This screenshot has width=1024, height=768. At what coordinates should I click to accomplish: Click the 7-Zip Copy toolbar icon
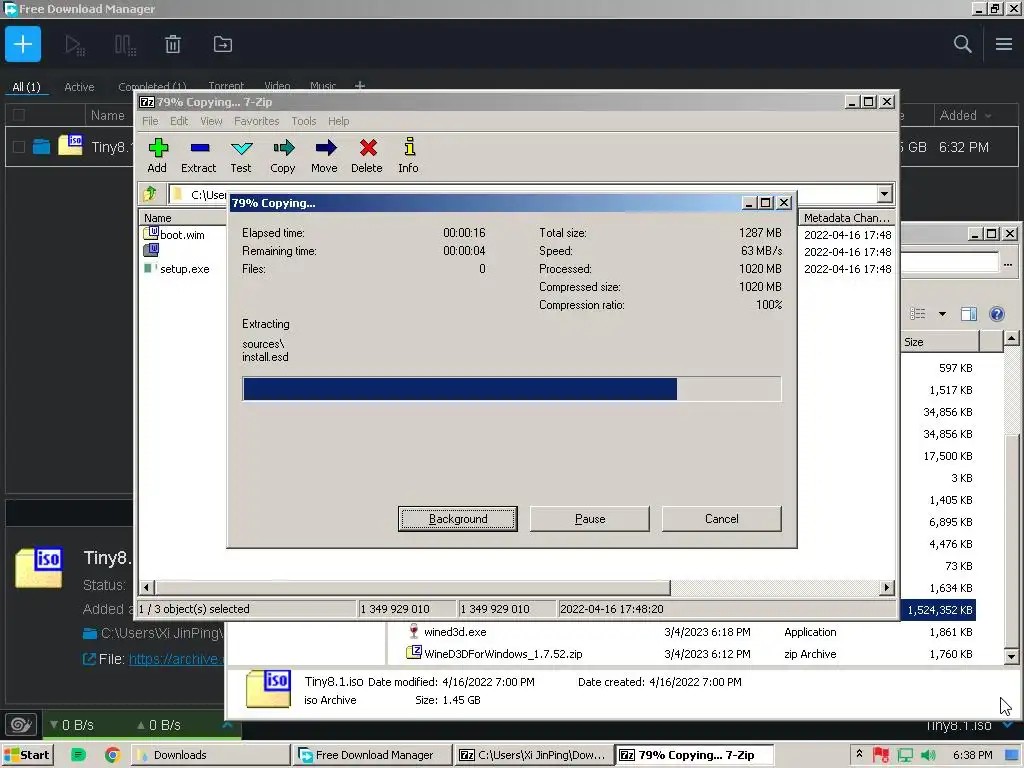click(x=283, y=155)
